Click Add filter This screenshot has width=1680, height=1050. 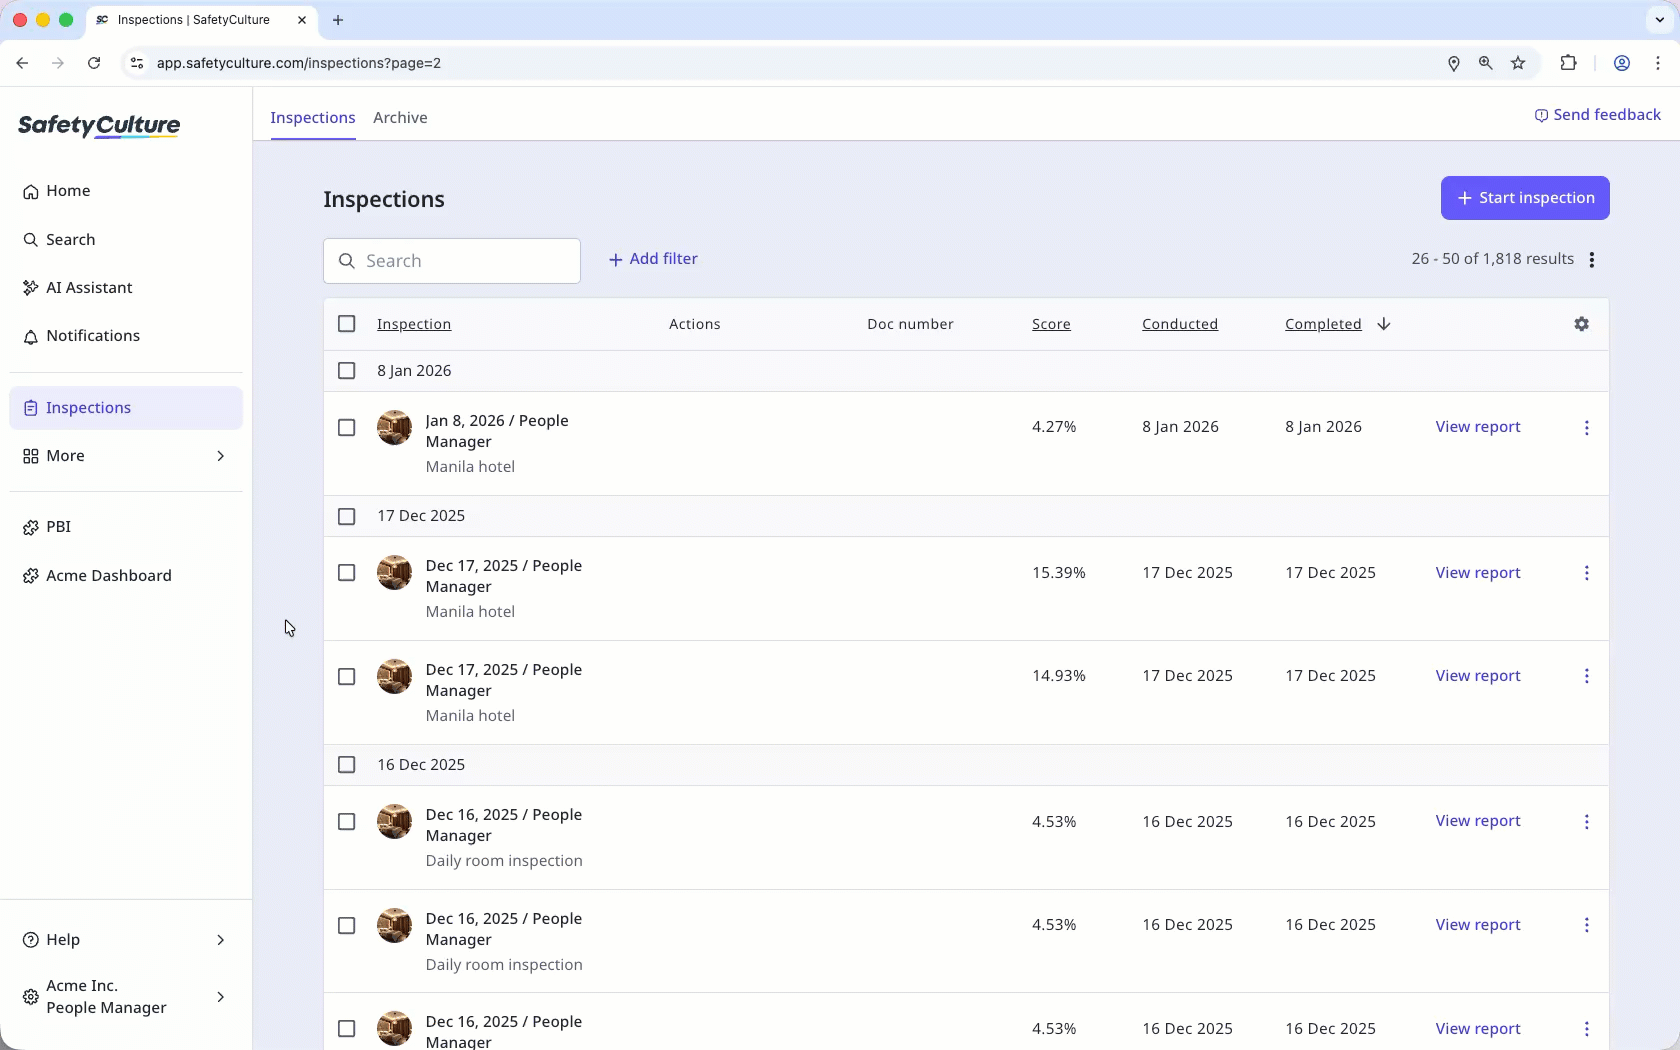653,259
